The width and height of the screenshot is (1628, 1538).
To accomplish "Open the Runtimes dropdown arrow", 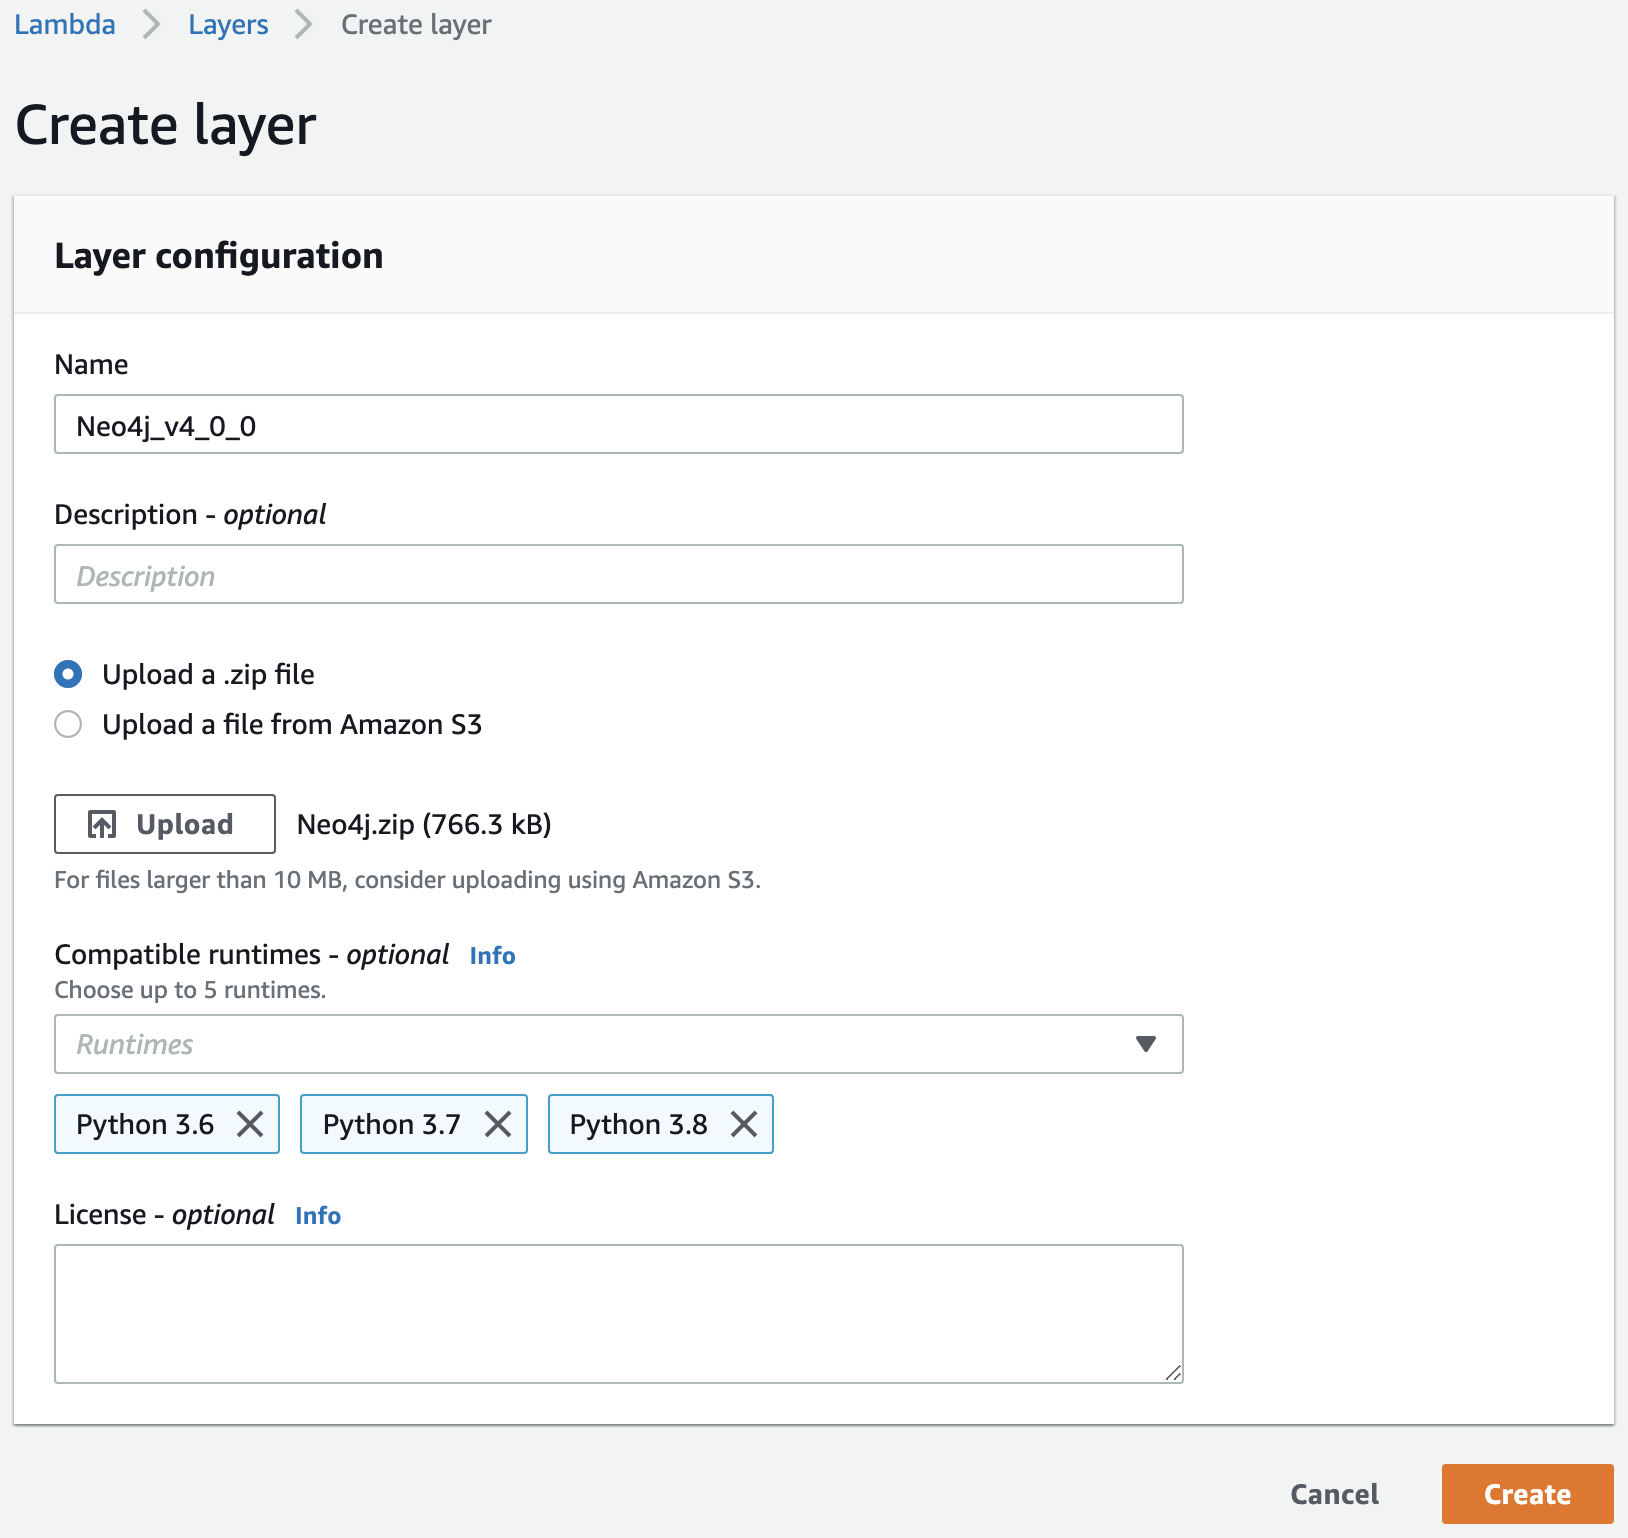I will tap(1146, 1044).
